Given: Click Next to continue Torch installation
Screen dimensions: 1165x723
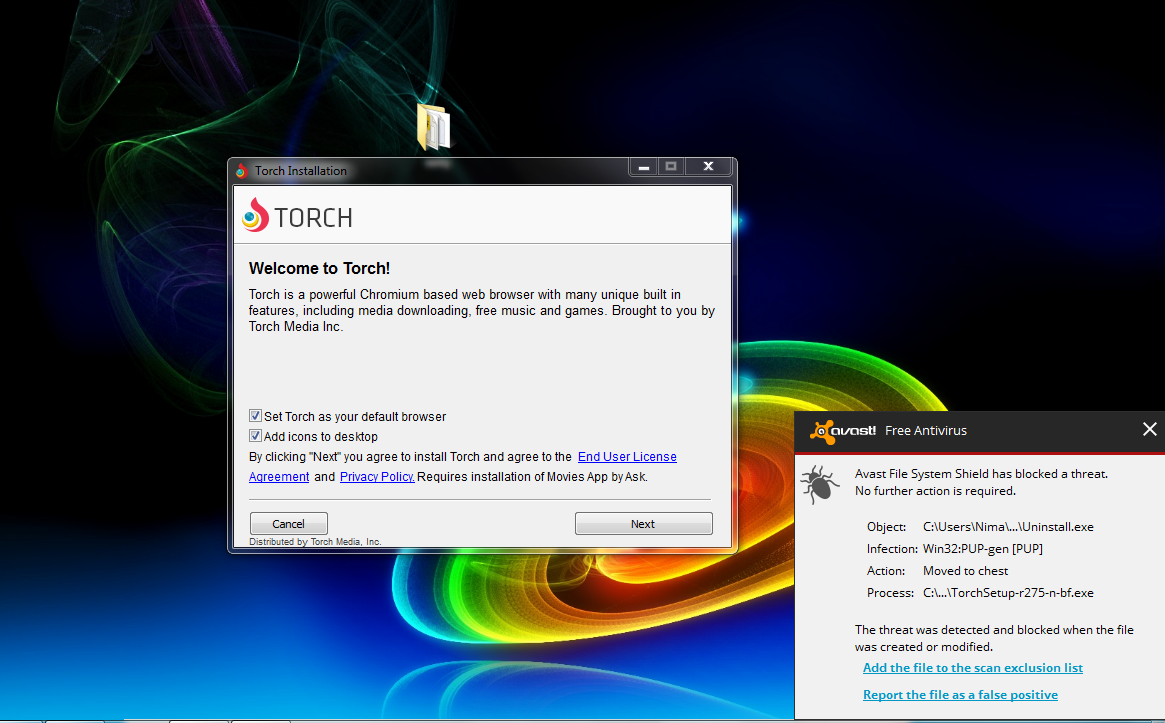Looking at the screenshot, I should click(643, 524).
